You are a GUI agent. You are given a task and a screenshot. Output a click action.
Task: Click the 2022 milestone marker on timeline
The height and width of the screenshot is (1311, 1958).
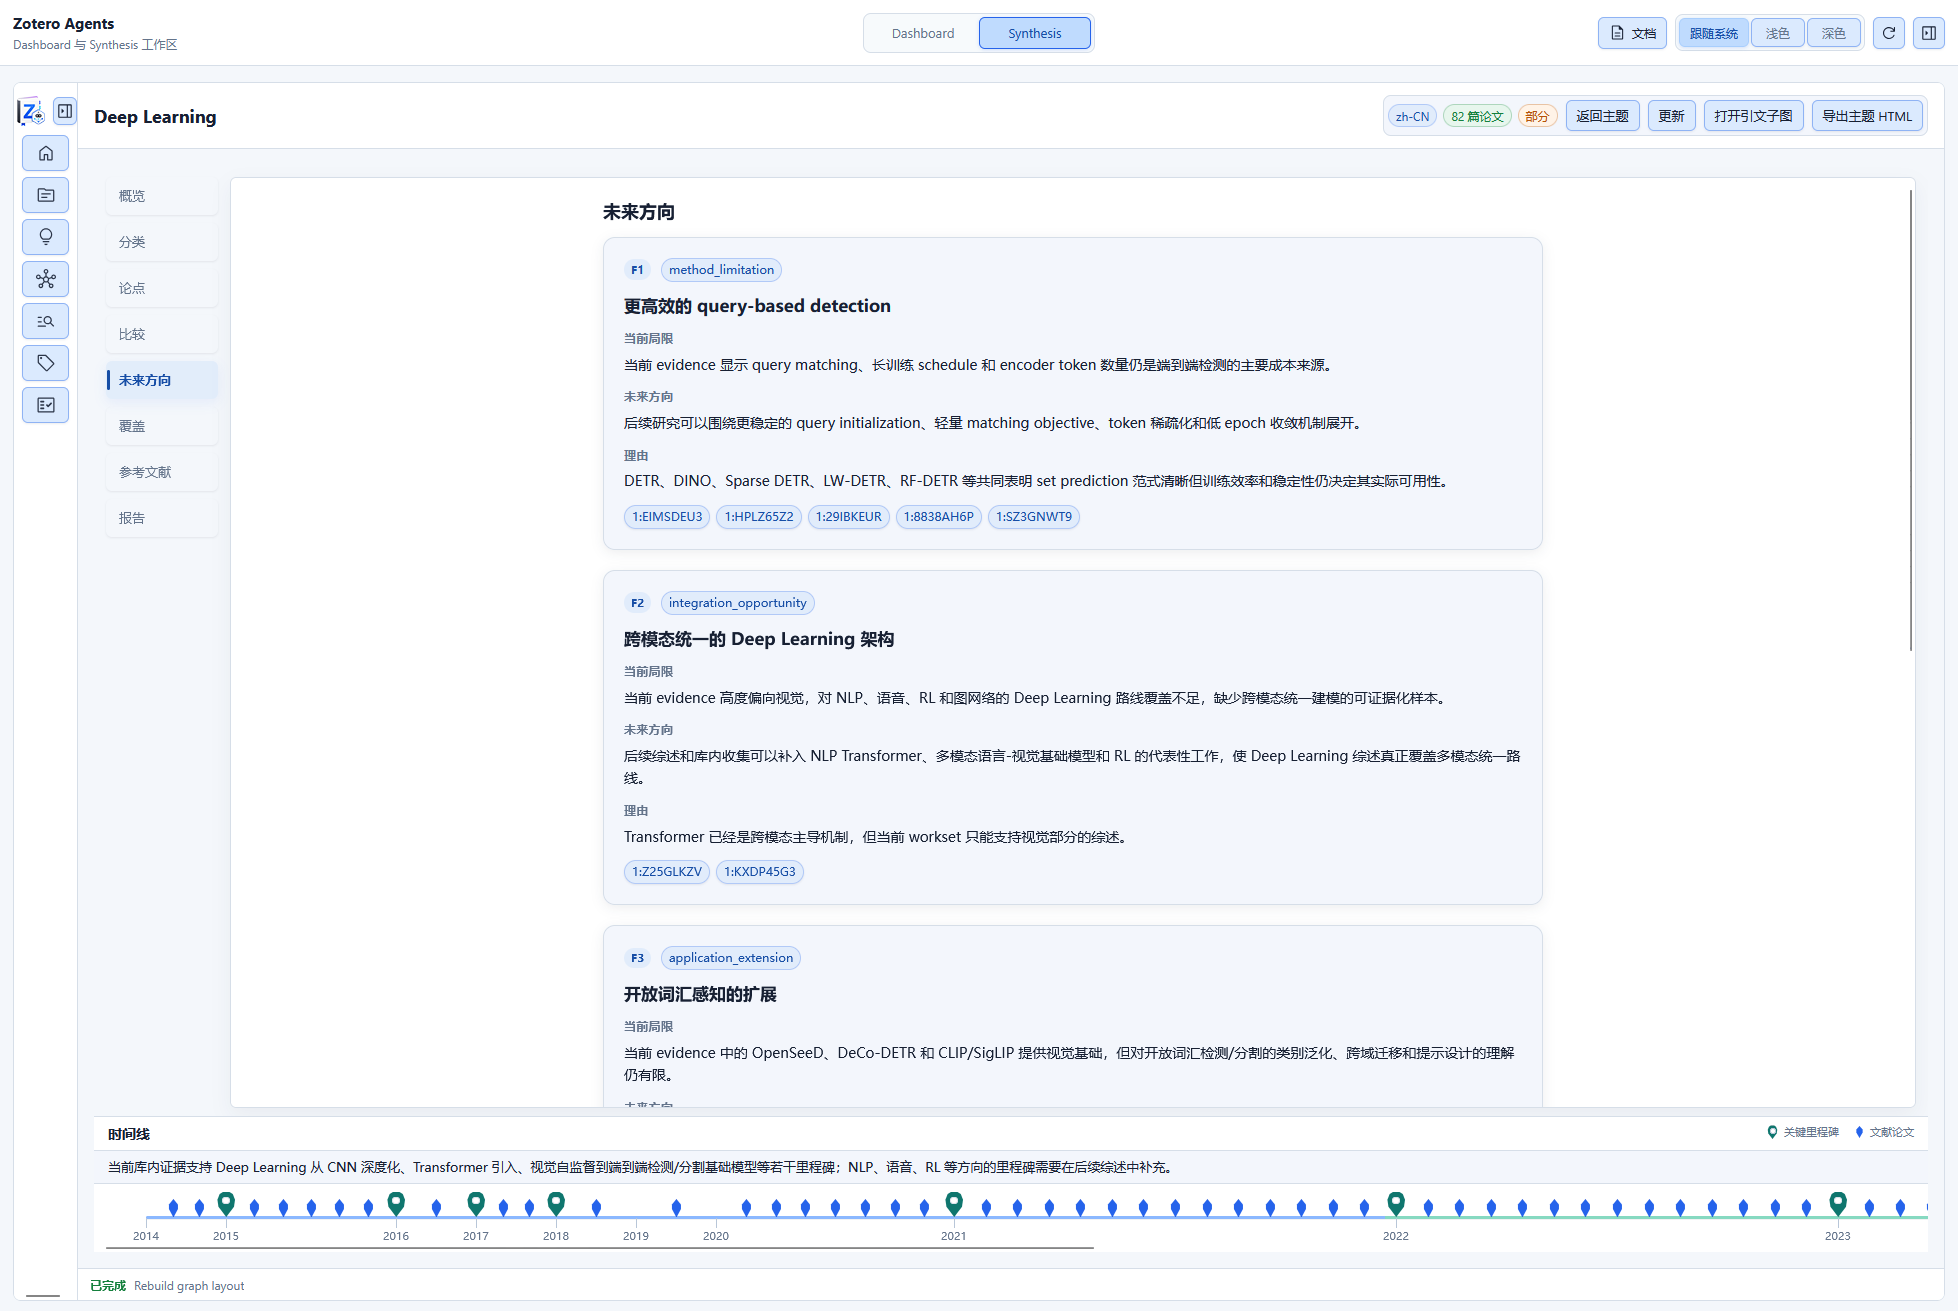[x=1396, y=1203]
